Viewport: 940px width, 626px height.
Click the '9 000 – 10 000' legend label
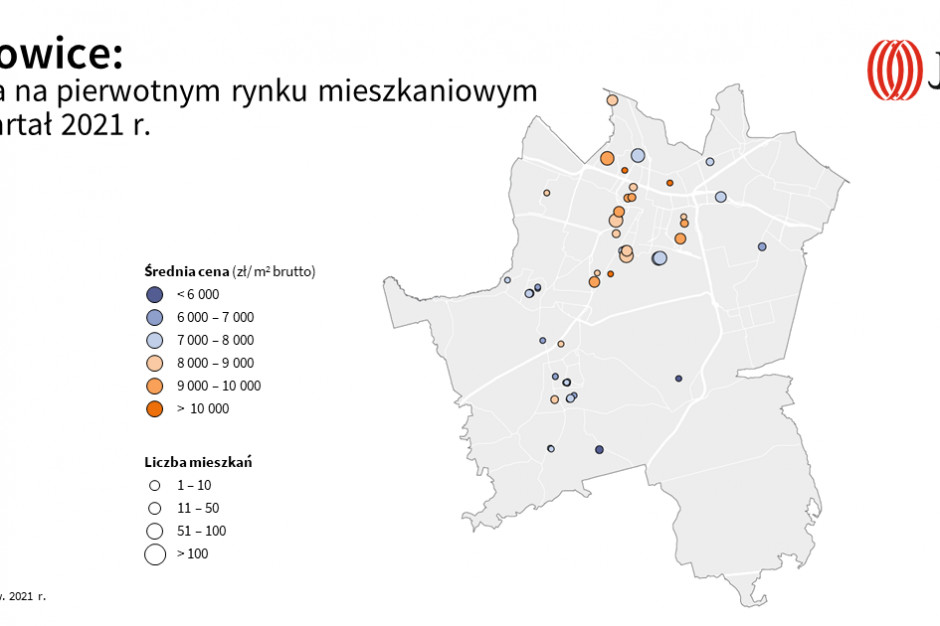219,386
